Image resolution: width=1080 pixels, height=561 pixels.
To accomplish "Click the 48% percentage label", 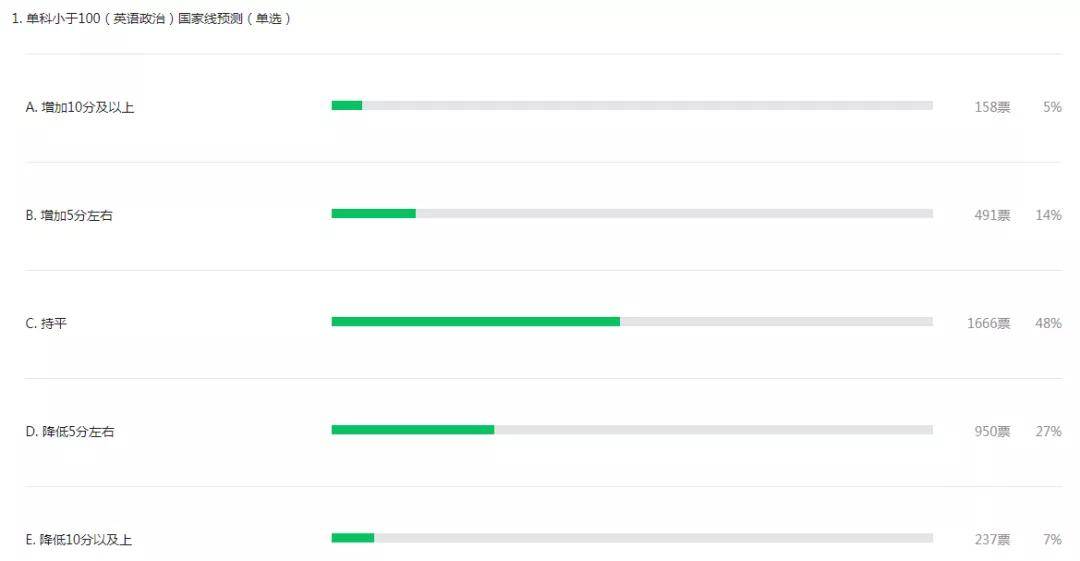I will coord(1049,323).
